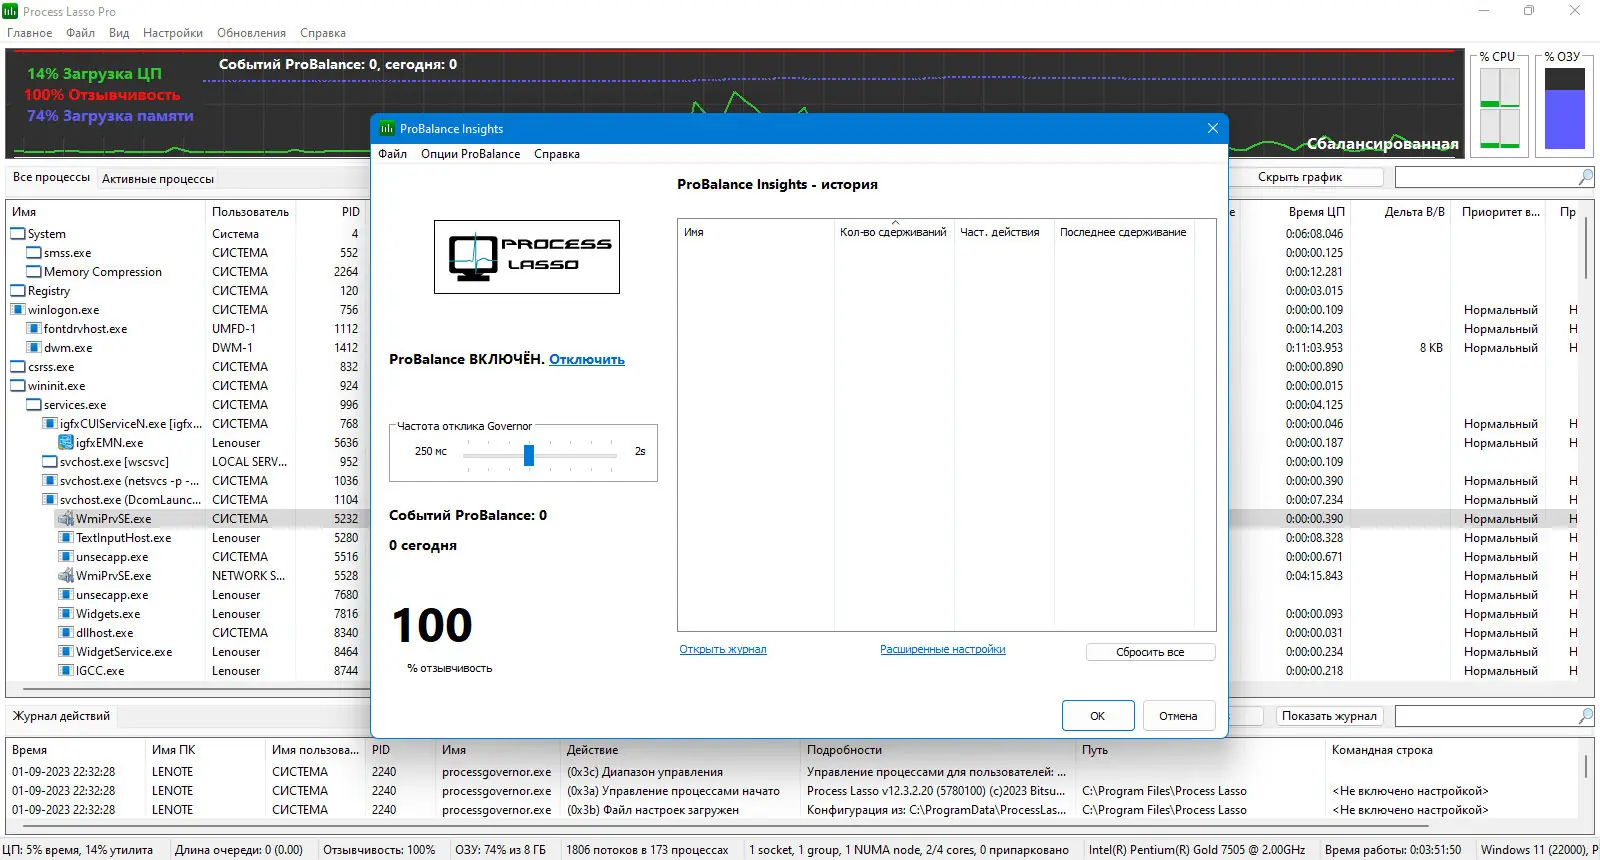
Task: Click the System process icon
Action: (18, 234)
